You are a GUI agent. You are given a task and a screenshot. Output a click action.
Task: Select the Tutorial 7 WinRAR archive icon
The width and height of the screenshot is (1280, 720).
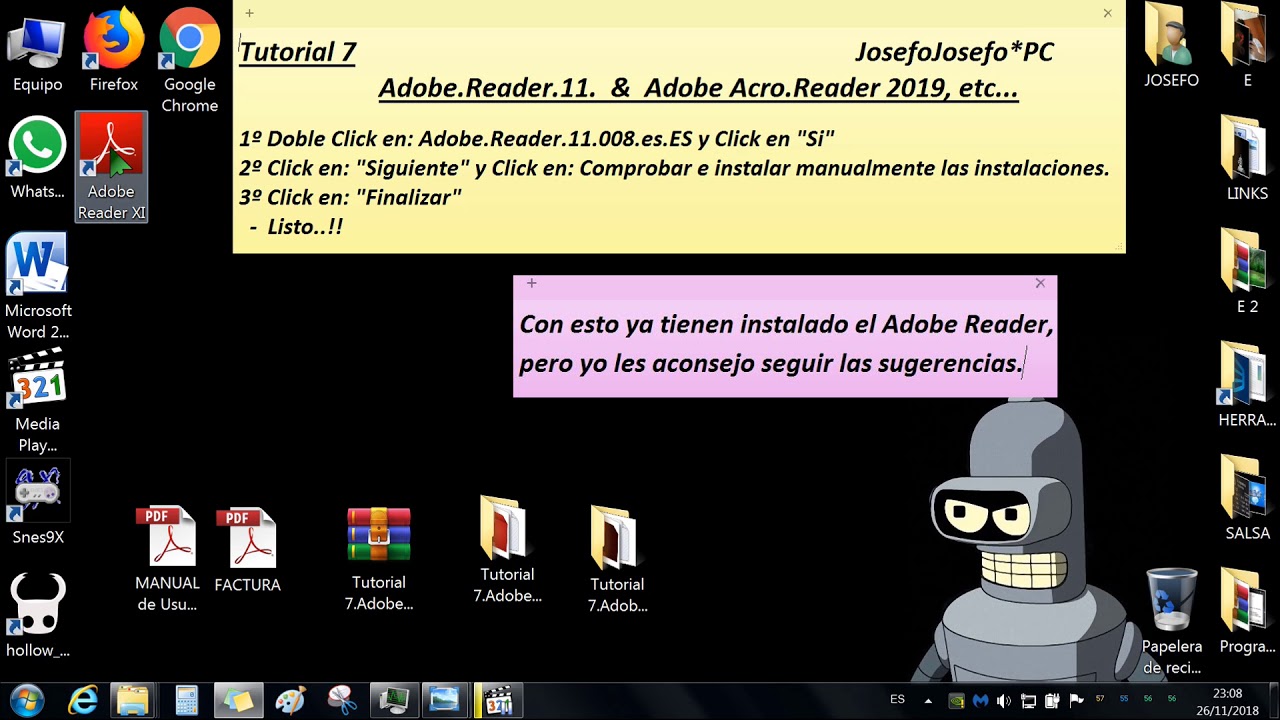click(x=379, y=558)
